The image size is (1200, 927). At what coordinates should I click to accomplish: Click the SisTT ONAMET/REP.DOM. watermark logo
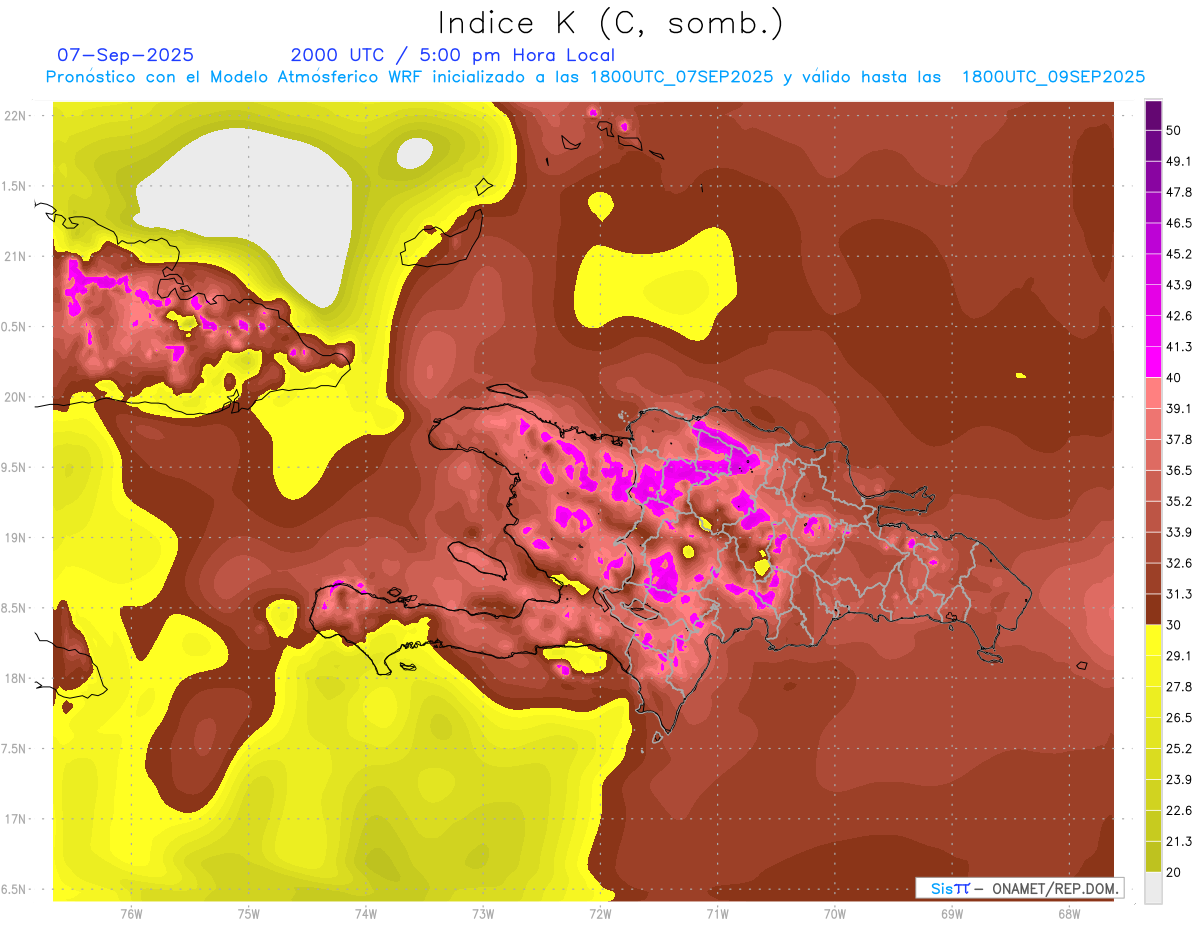coord(1019,888)
